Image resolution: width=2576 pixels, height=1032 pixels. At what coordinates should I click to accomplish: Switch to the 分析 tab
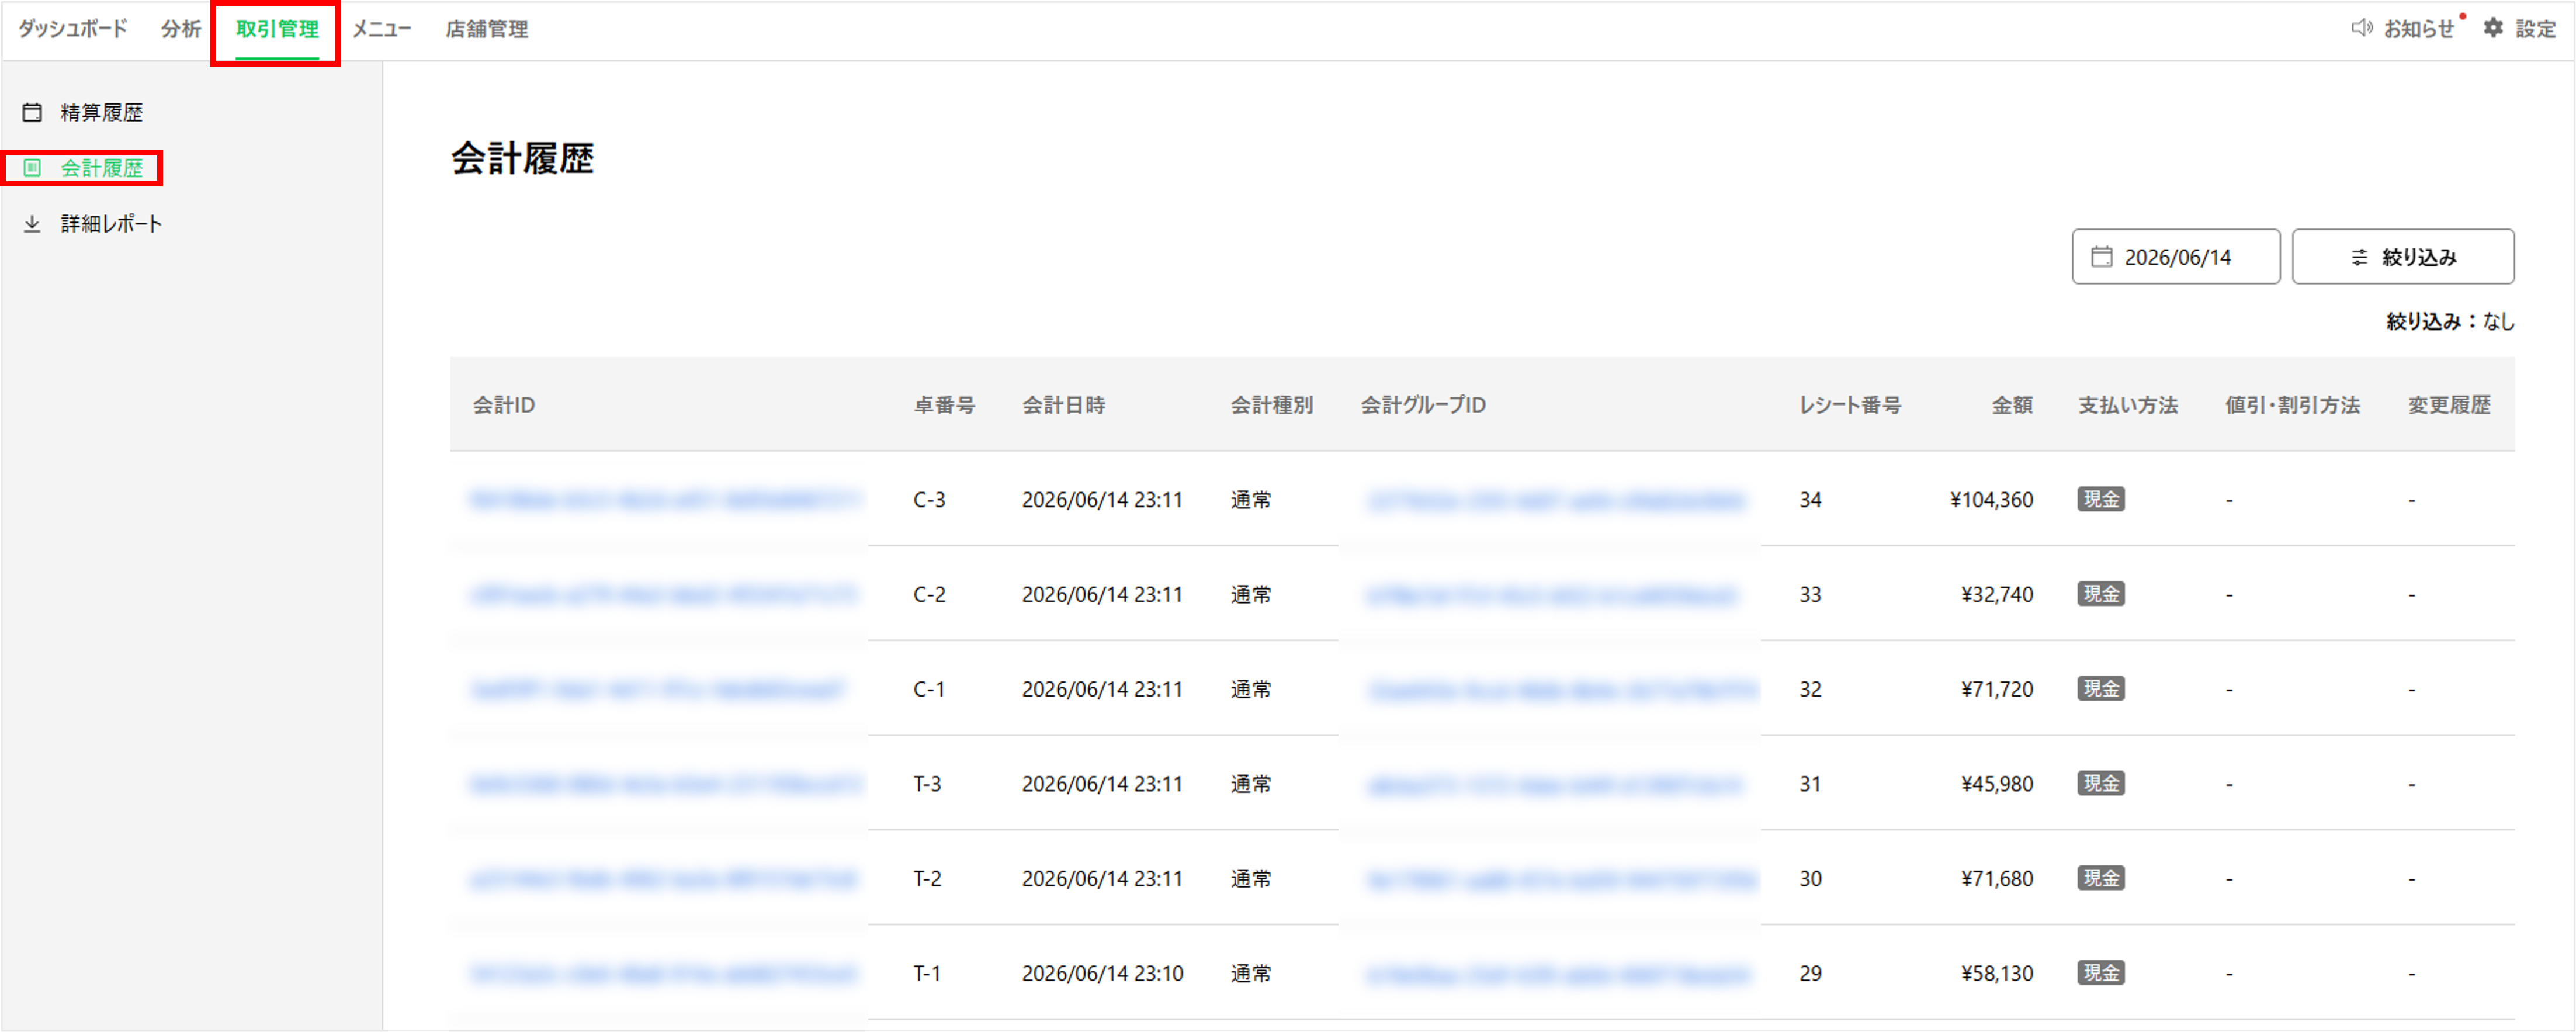coord(181,29)
